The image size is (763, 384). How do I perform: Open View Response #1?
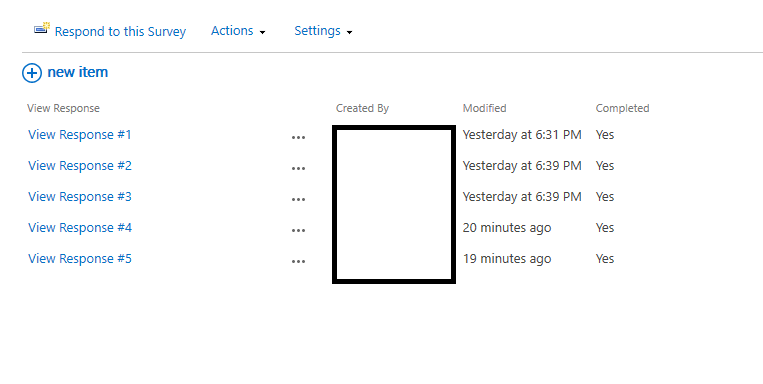point(80,134)
